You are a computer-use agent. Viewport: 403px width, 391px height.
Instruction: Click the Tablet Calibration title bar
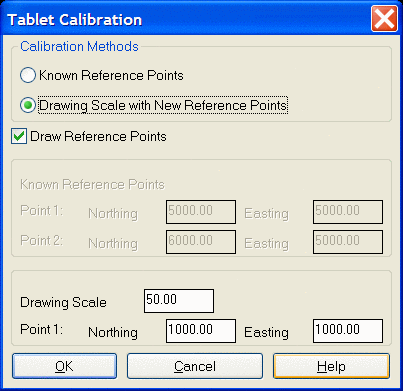tap(187, 19)
